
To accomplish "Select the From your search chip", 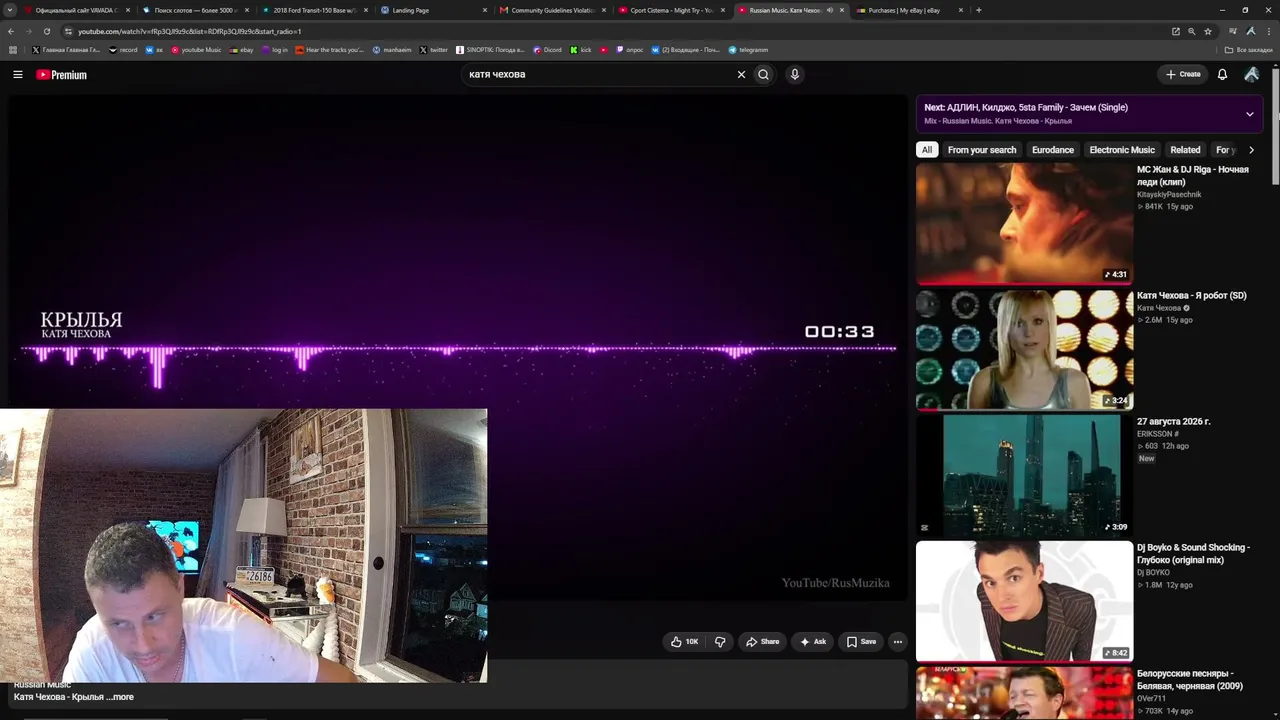I will coord(982,150).
